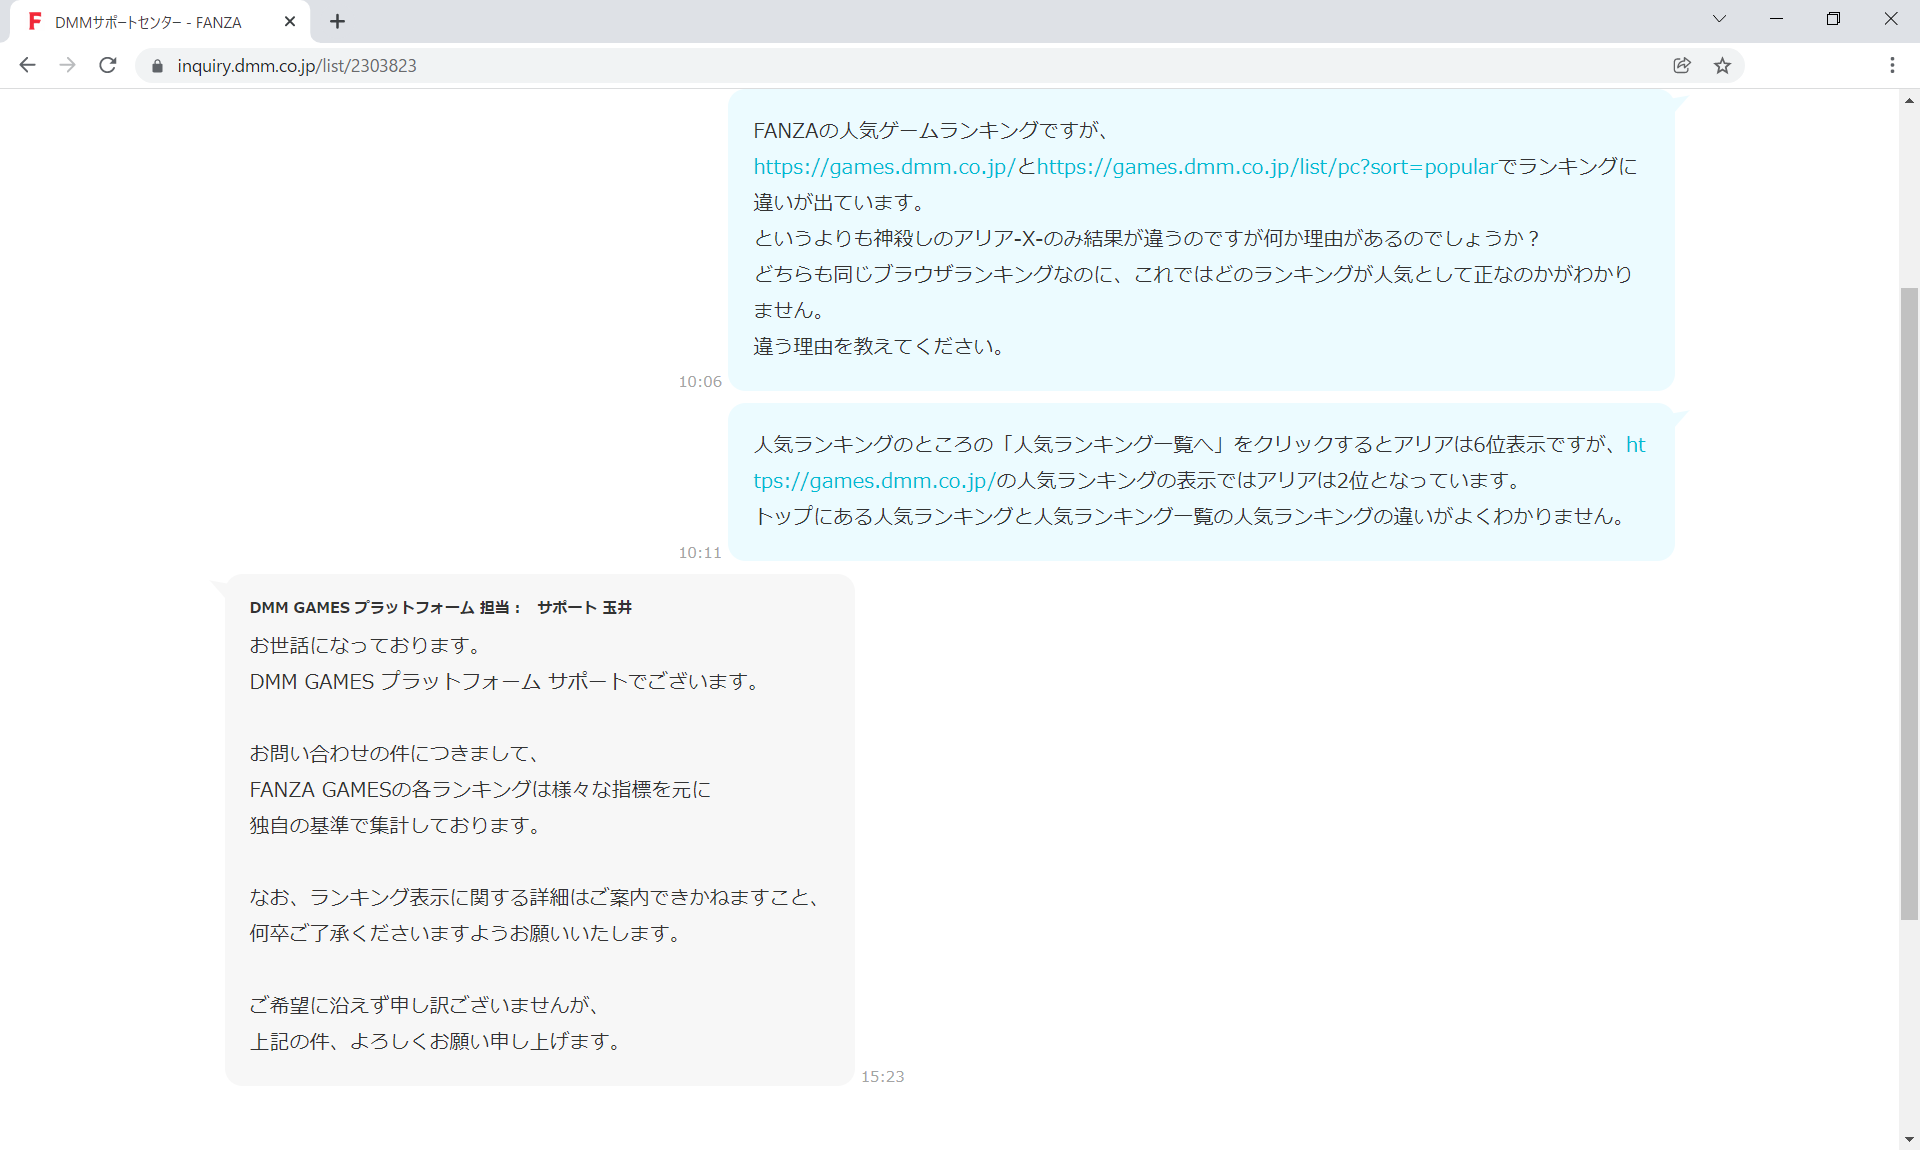This screenshot has width=1920, height=1150.
Task: Reload the inquiry page
Action: 108,65
